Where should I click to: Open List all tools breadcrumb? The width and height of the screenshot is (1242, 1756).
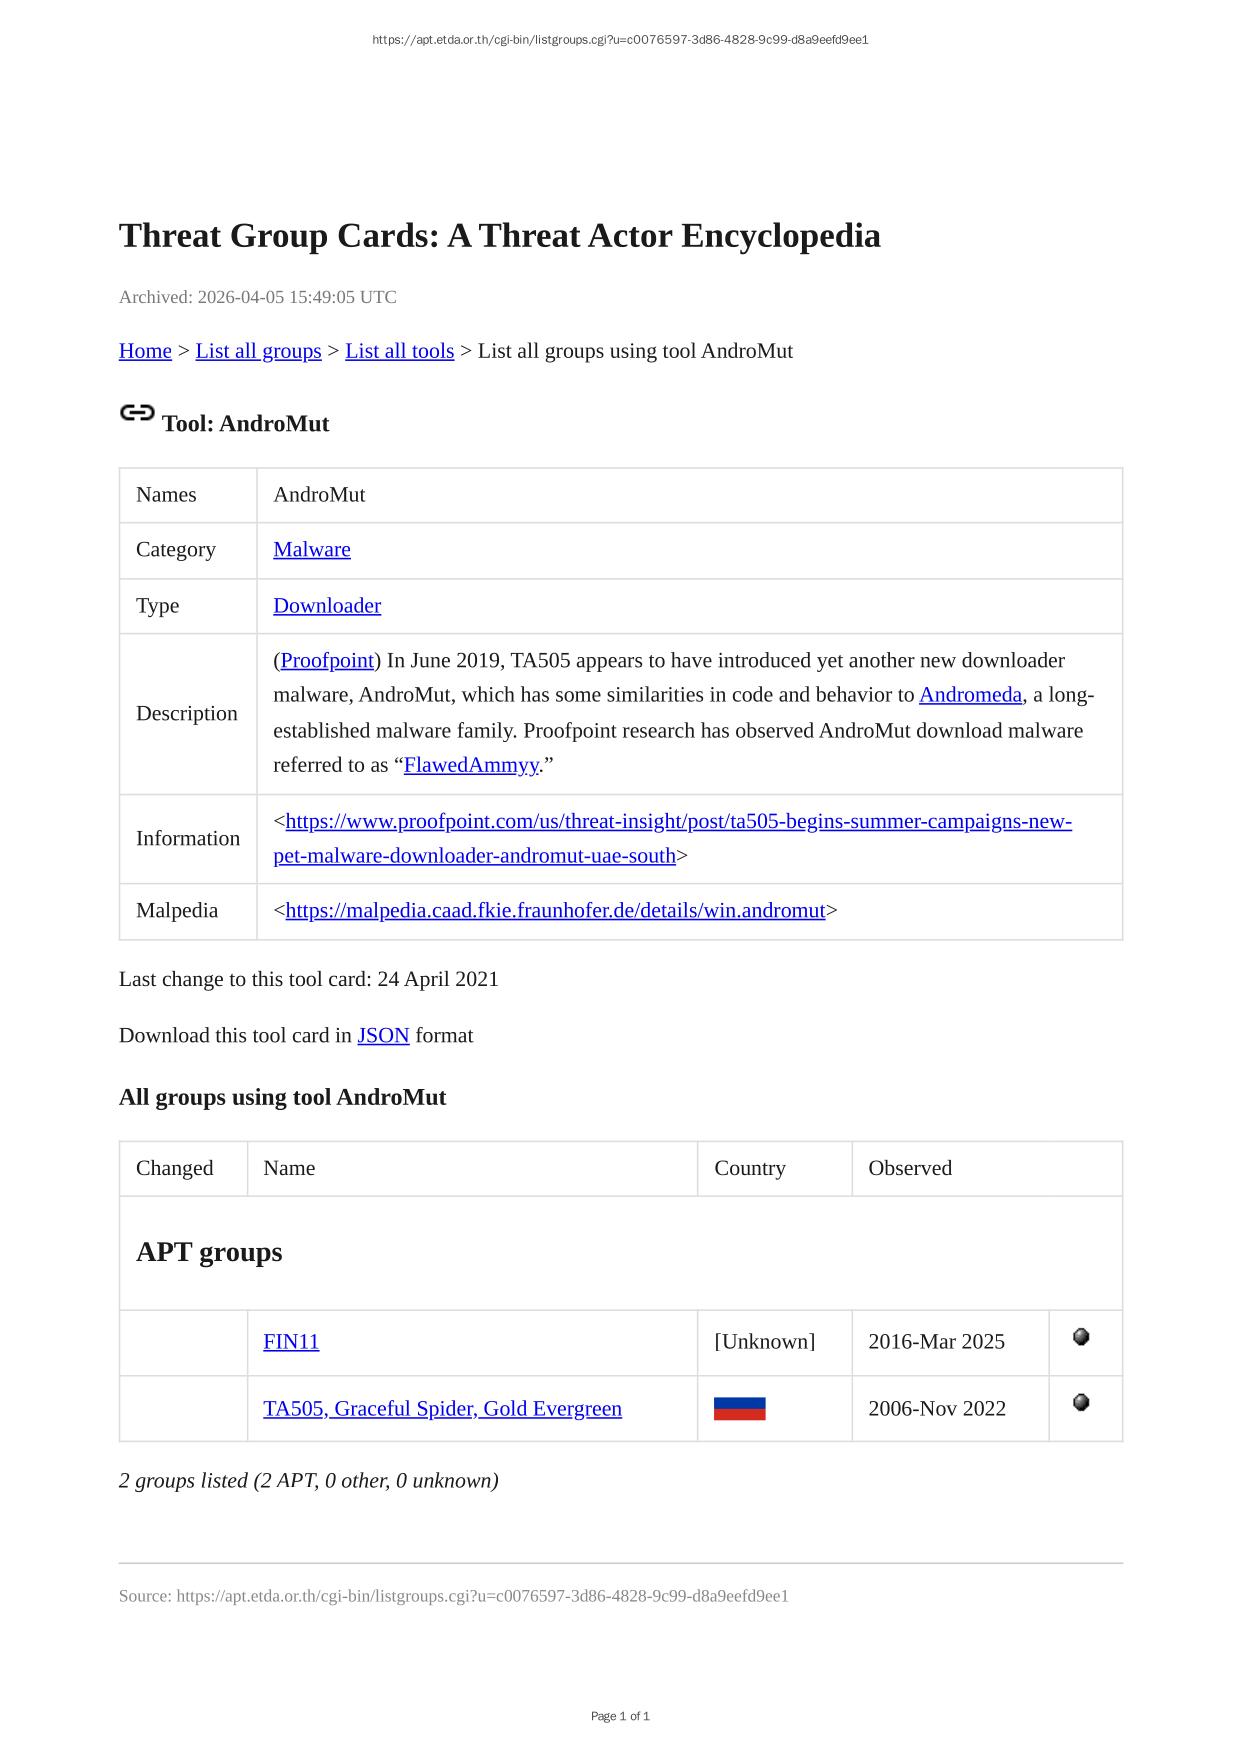pyautogui.click(x=399, y=351)
